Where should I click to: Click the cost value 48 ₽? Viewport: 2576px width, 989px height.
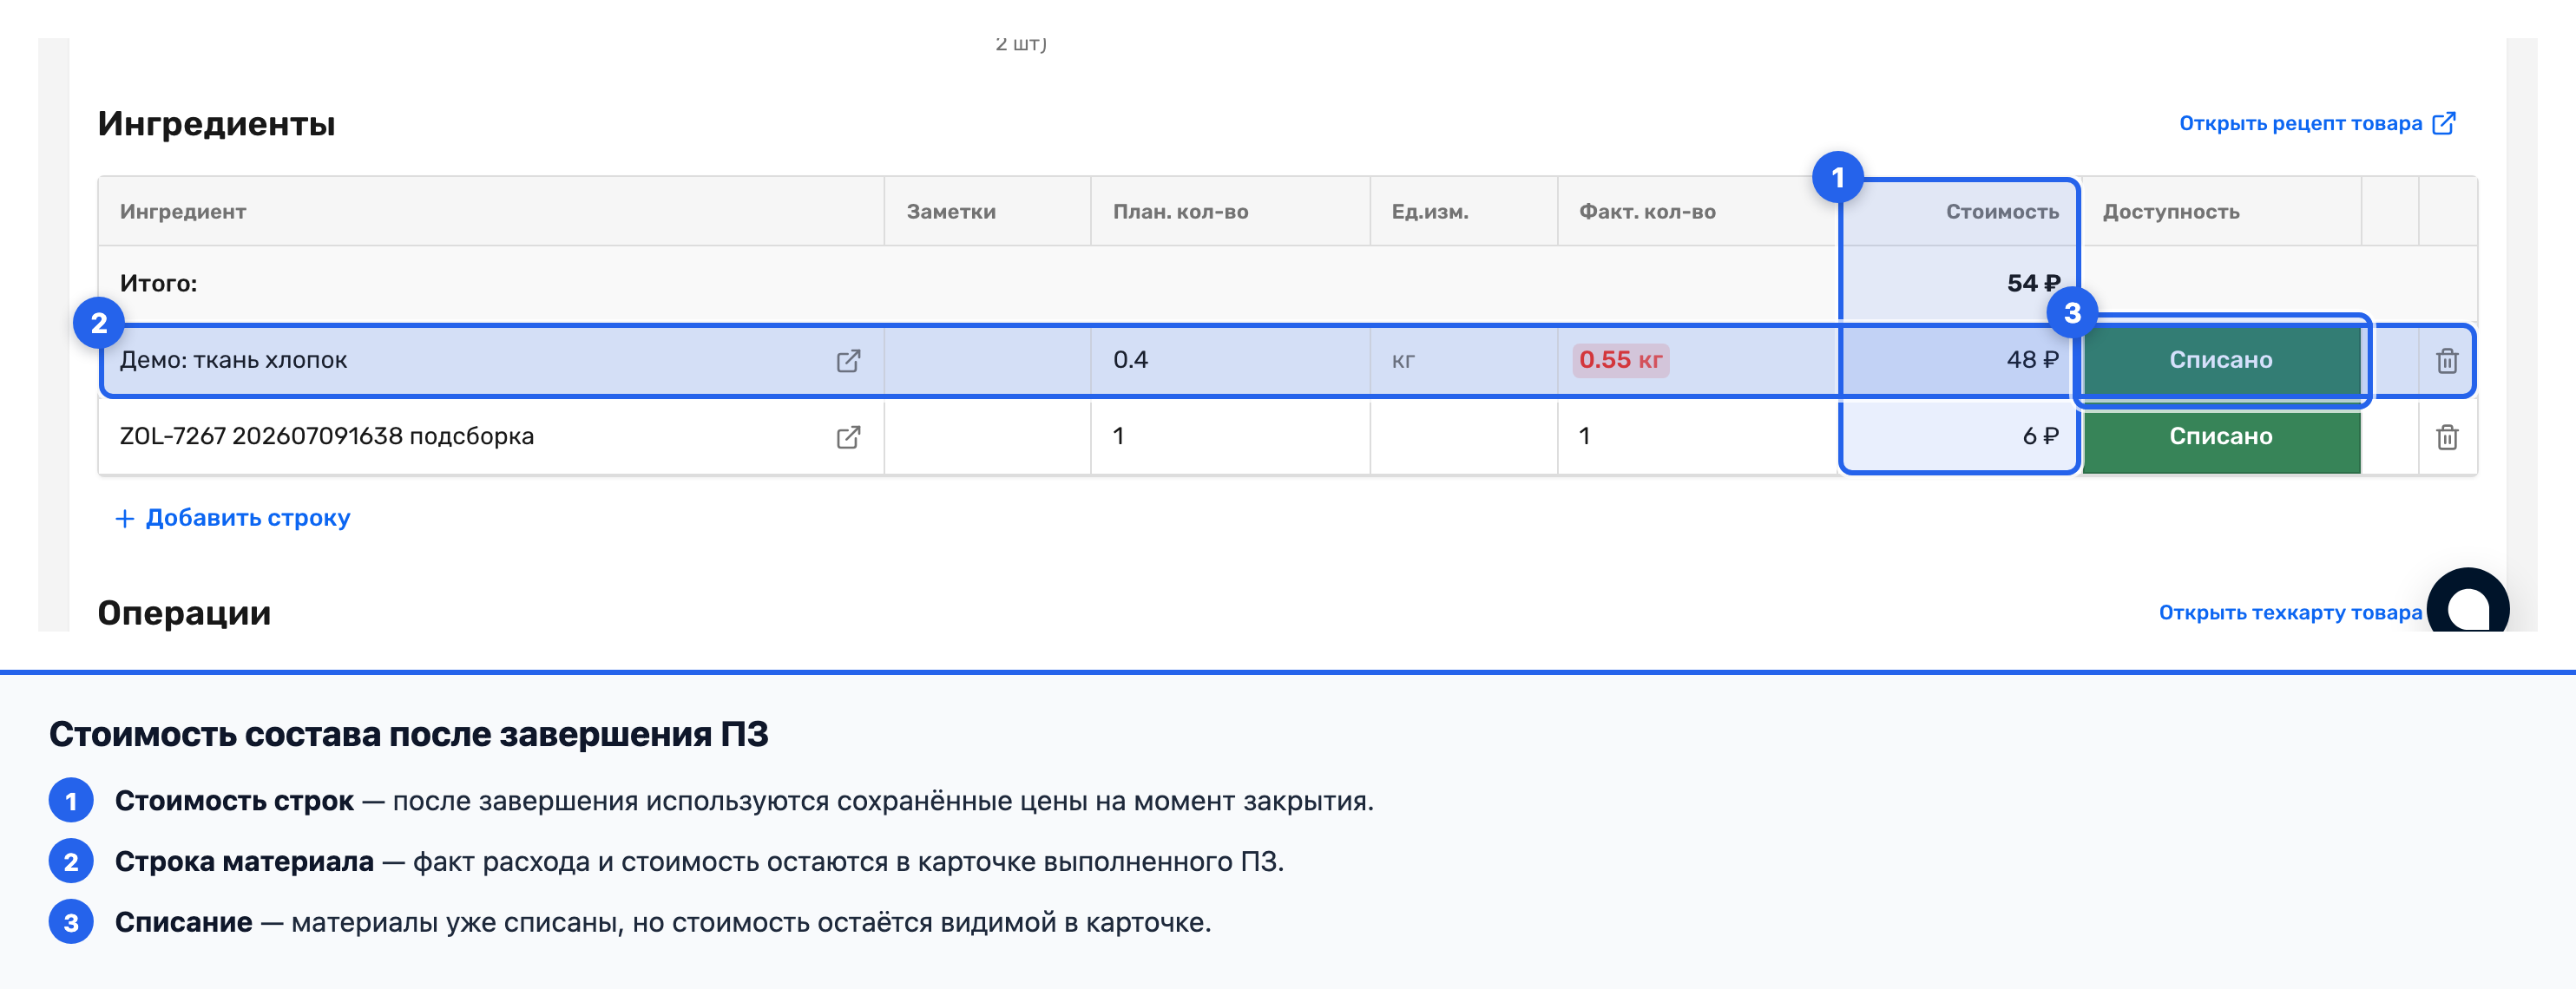coord(2031,360)
